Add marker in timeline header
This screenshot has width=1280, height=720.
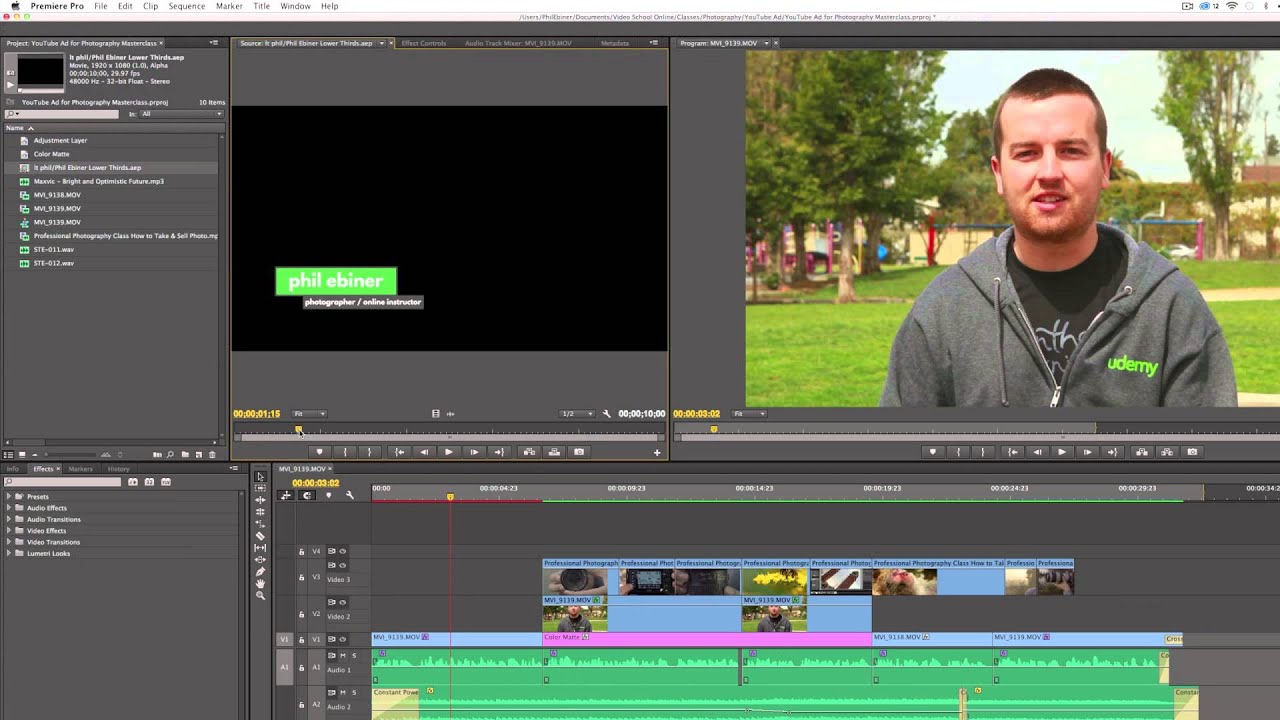[328, 495]
